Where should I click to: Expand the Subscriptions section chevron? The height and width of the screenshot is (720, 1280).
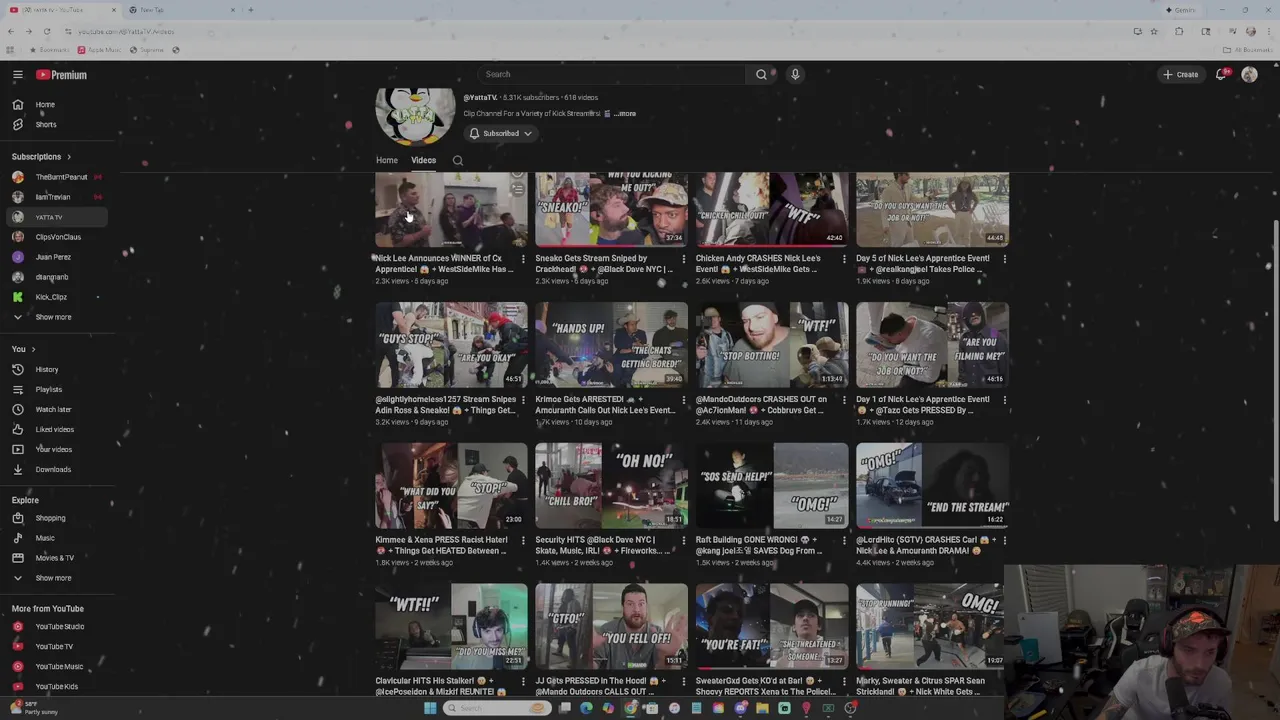pos(68,157)
